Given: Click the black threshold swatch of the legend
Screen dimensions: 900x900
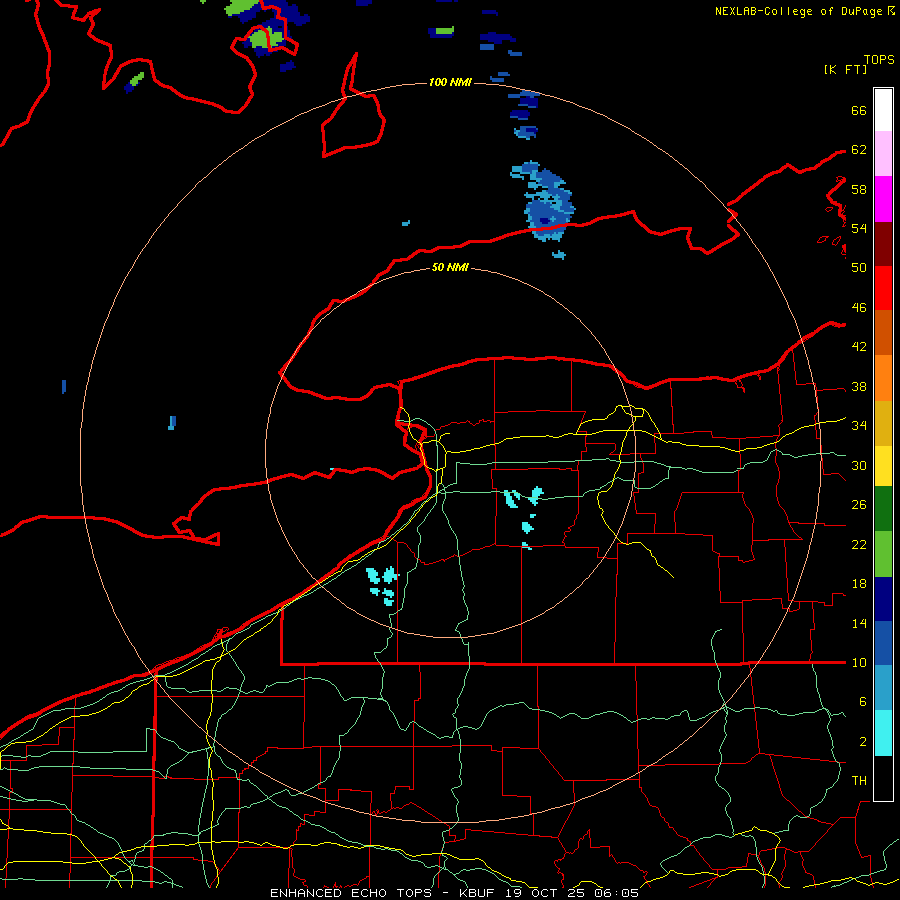Looking at the screenshot, I should [x=883, y=778].
